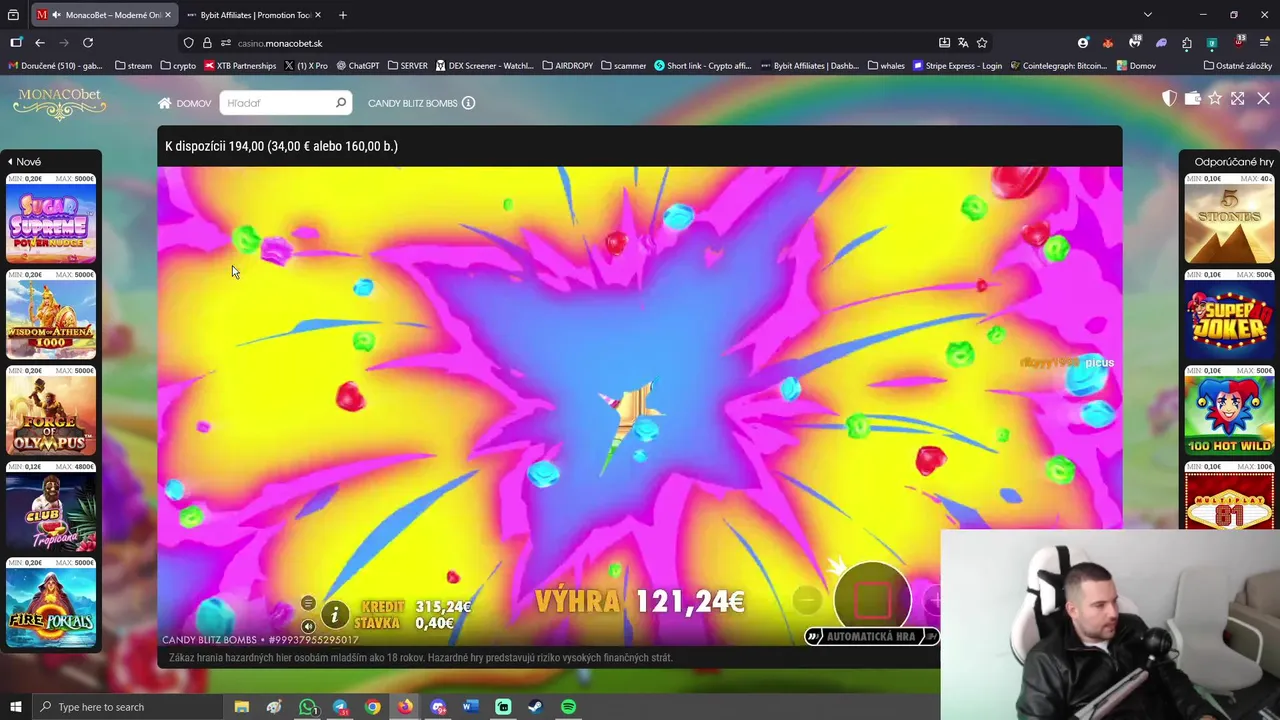The height and width of the screenshot is (720, 1280).
Task: Open the whales bookmarks folder
Action: tap(886, 66)
